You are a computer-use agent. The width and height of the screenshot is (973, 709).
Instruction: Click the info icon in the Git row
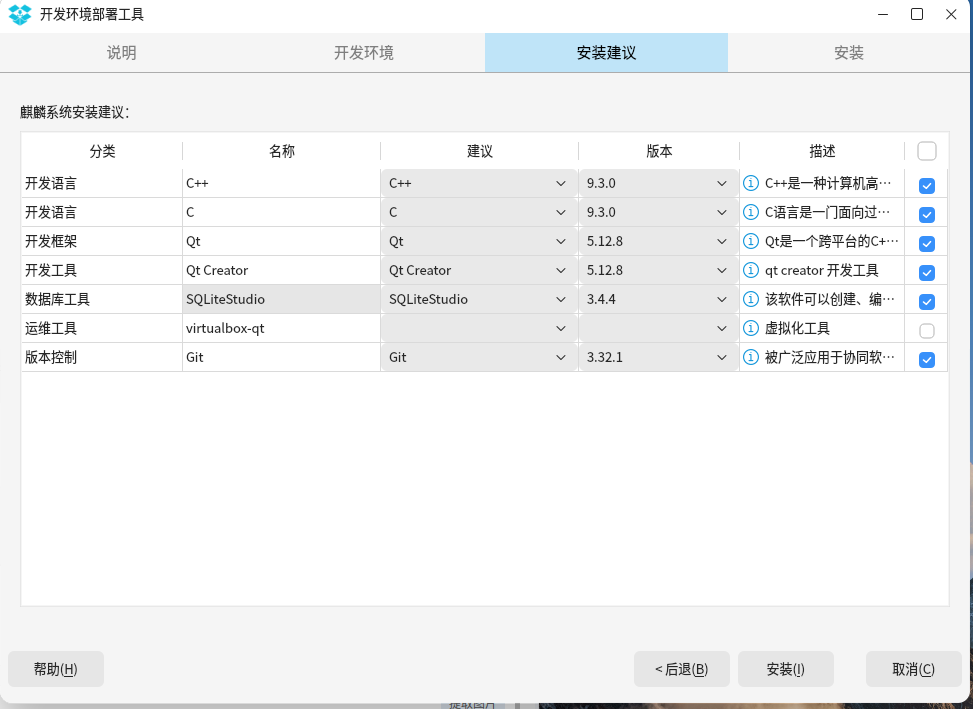(x=751, y=357)
